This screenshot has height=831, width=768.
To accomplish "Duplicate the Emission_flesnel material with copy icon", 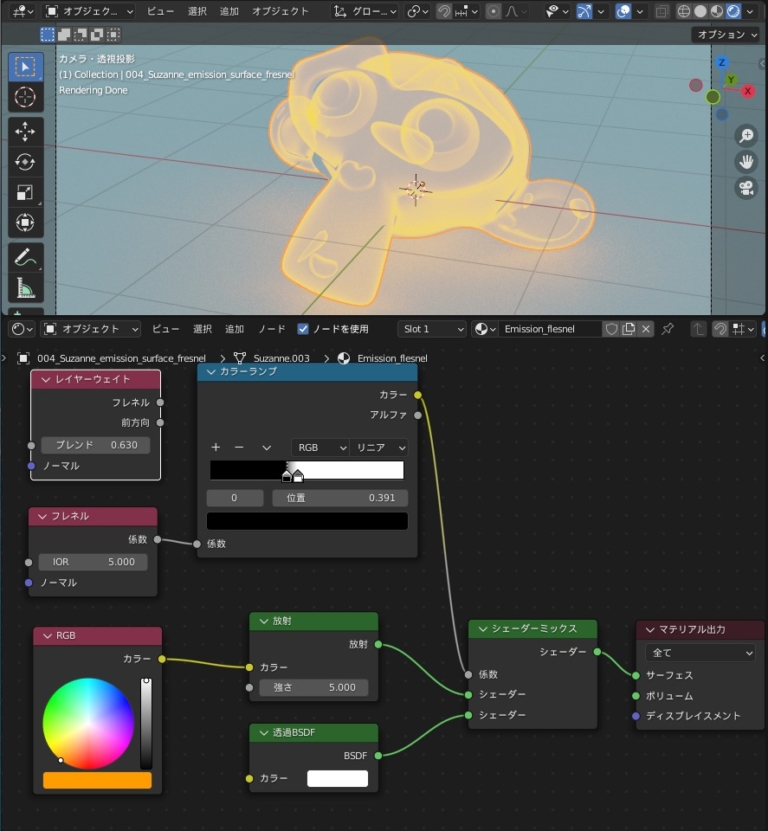I will click(629, 329).
